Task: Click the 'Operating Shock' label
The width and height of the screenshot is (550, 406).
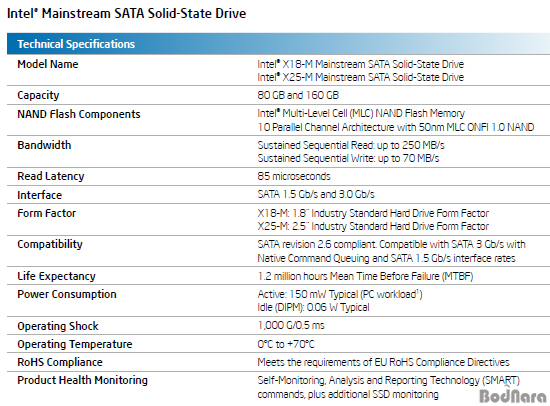Action: tap(58, 326)
